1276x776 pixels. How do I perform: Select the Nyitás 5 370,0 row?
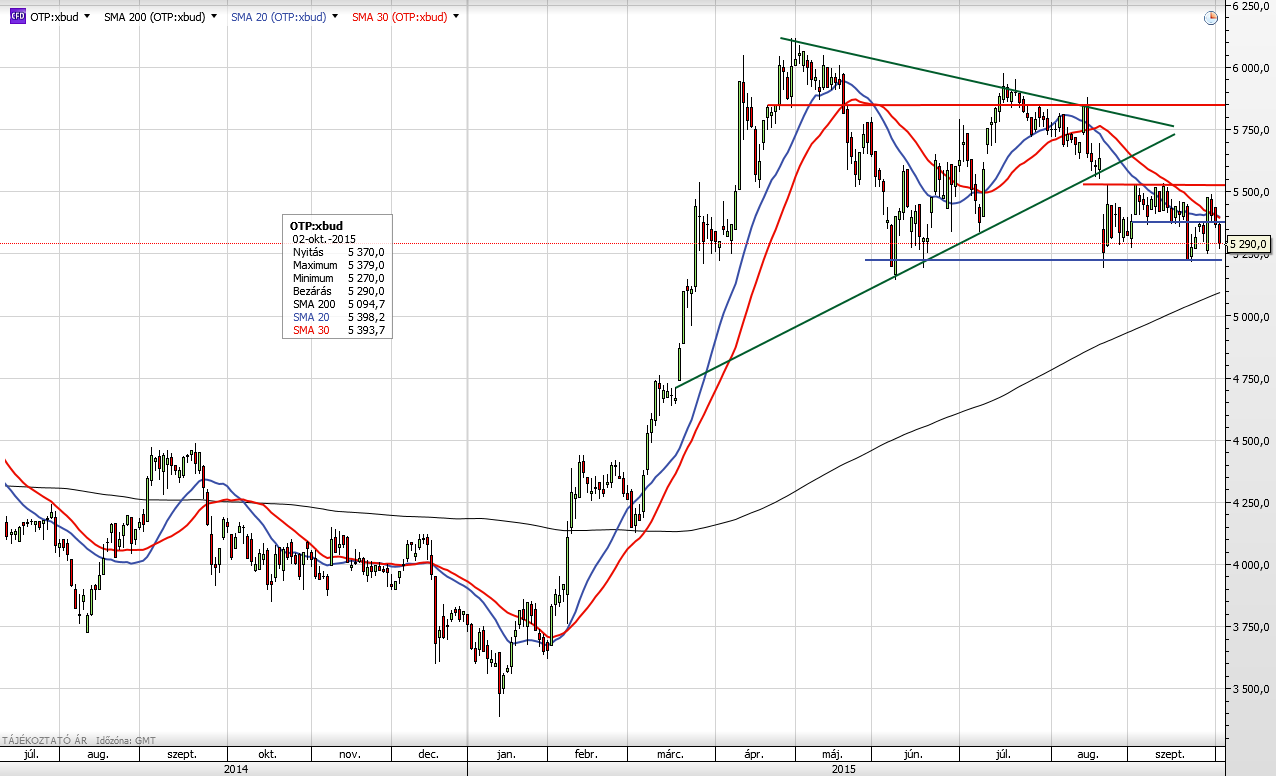339,252
